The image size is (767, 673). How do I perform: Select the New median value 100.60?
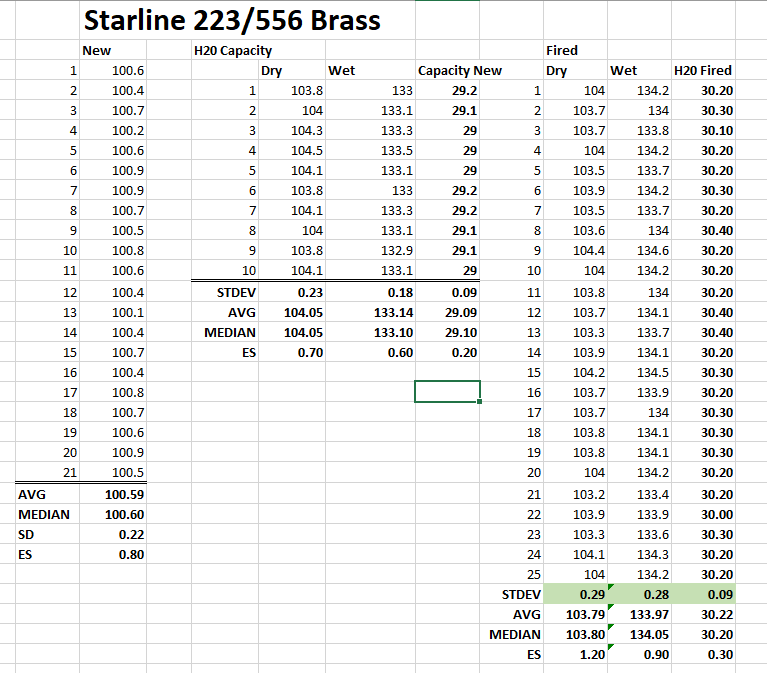[113, 515]
